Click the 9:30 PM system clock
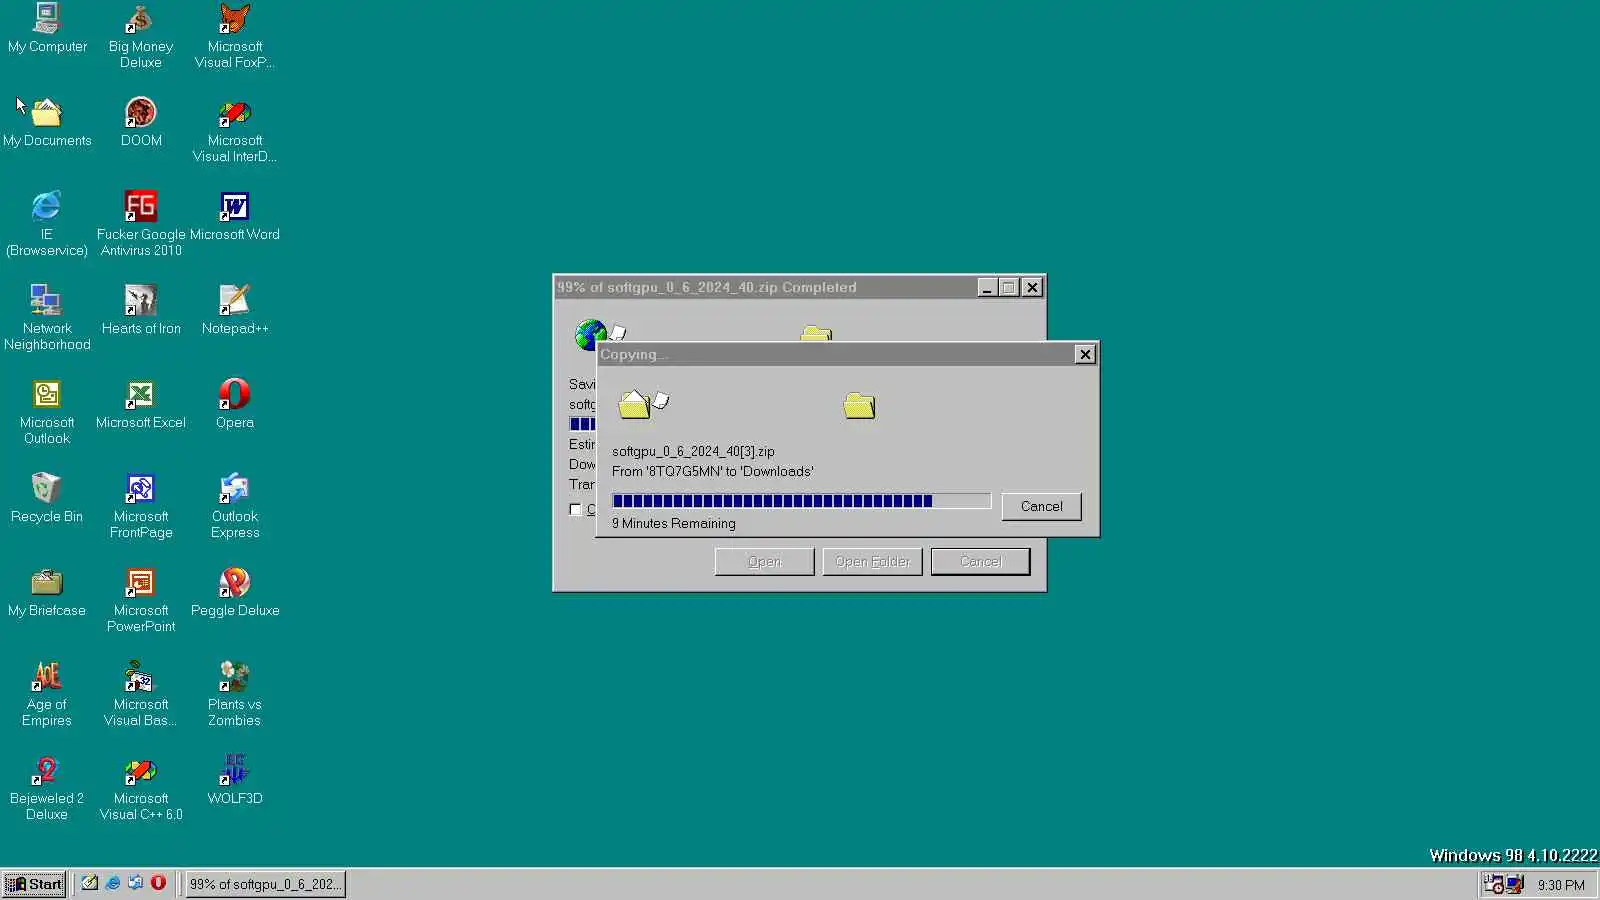The width and height of the screenshot is (1600, 900). [x=1561, y=885]
